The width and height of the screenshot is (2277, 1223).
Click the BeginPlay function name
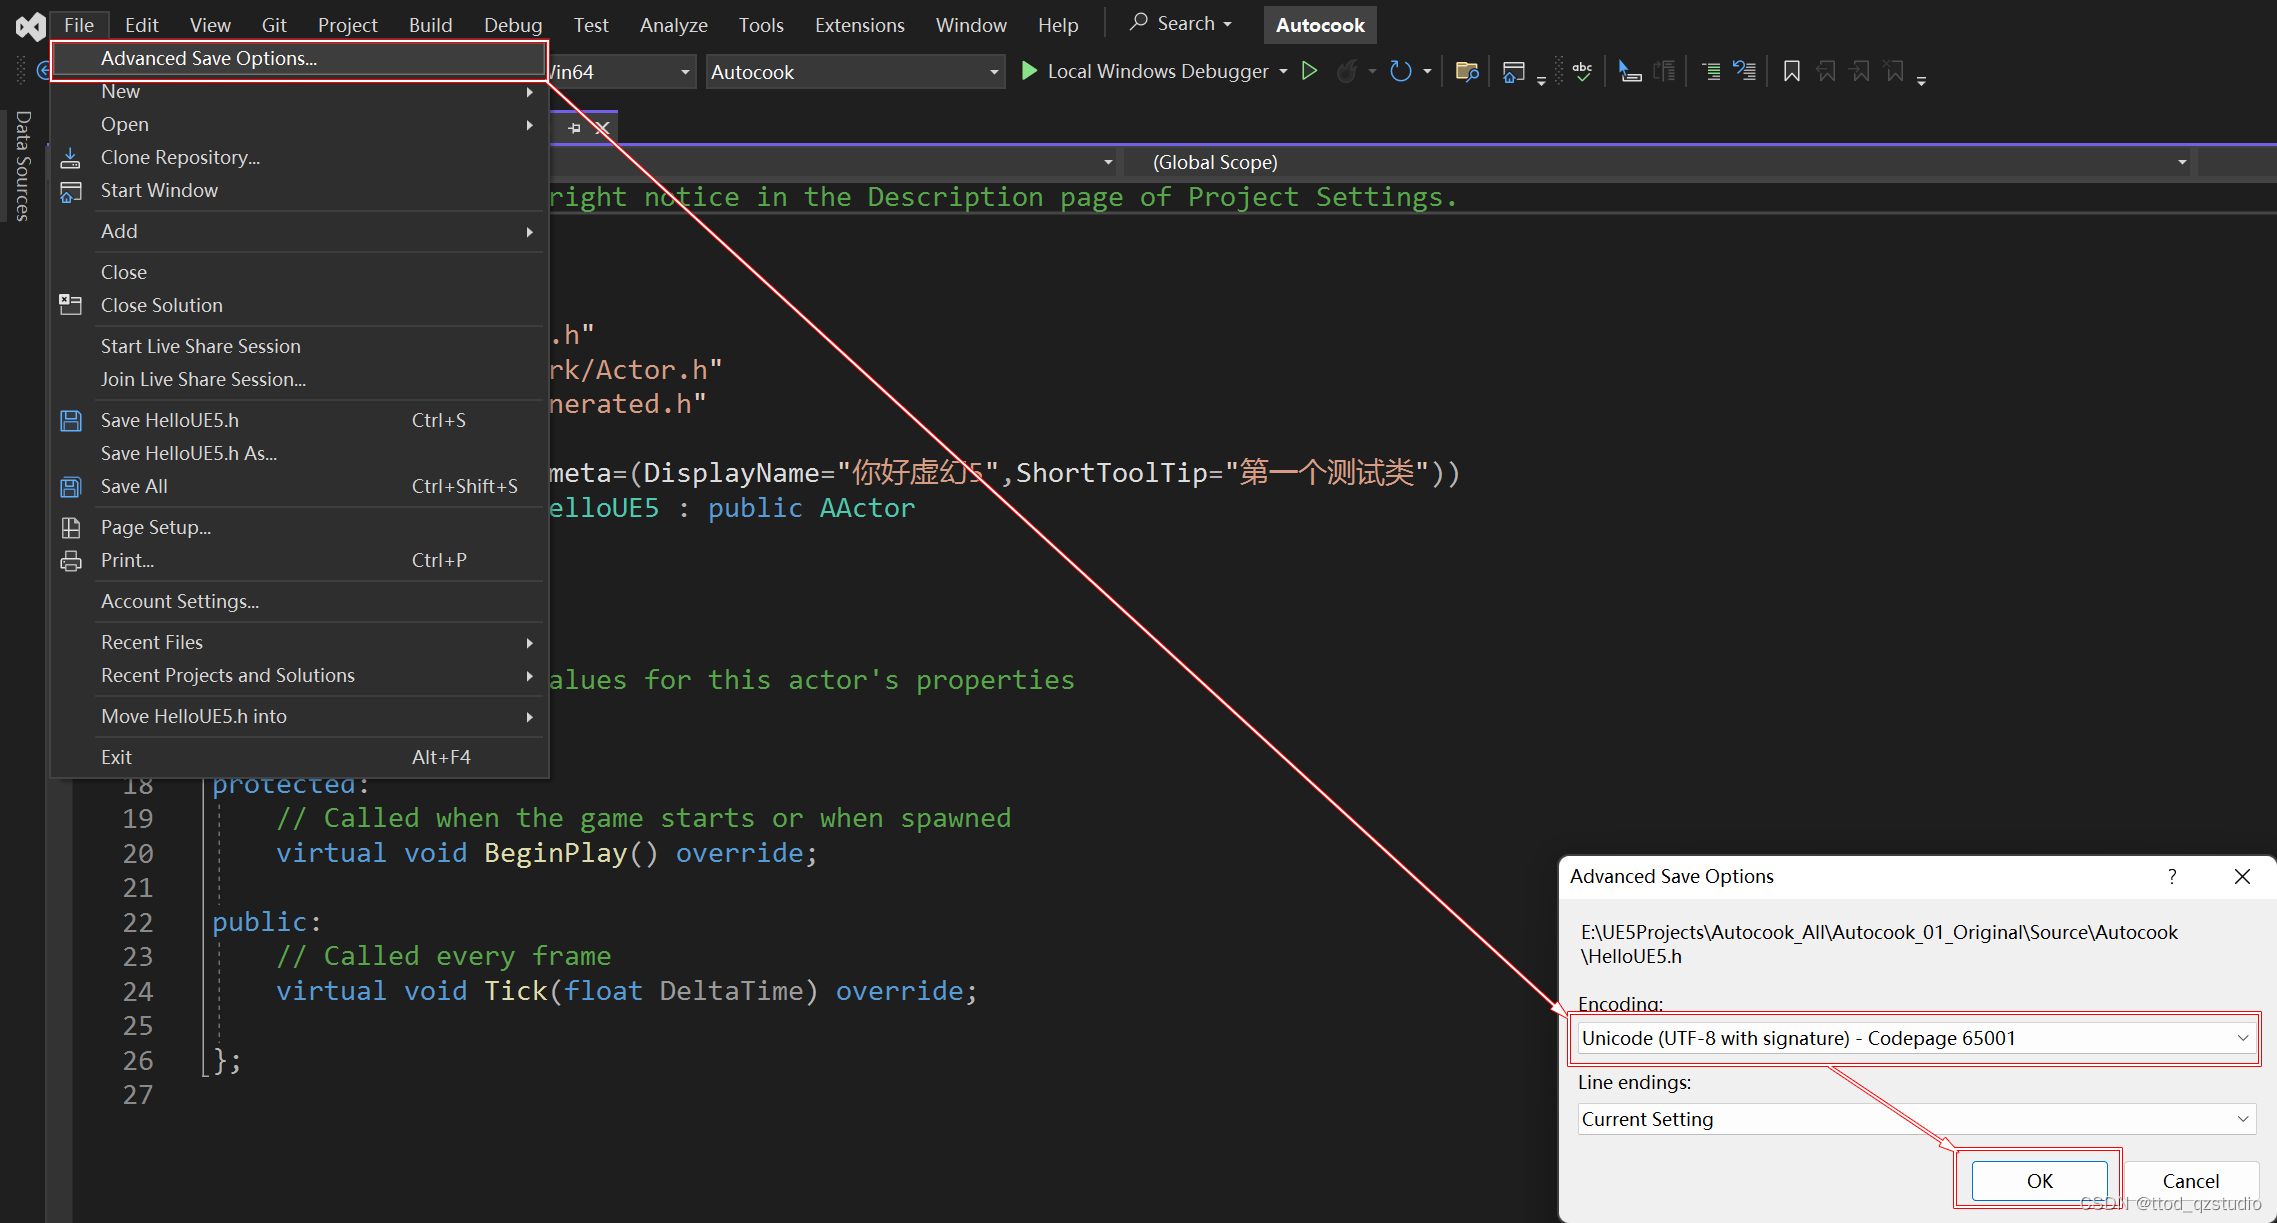click(x=556, y=853)
